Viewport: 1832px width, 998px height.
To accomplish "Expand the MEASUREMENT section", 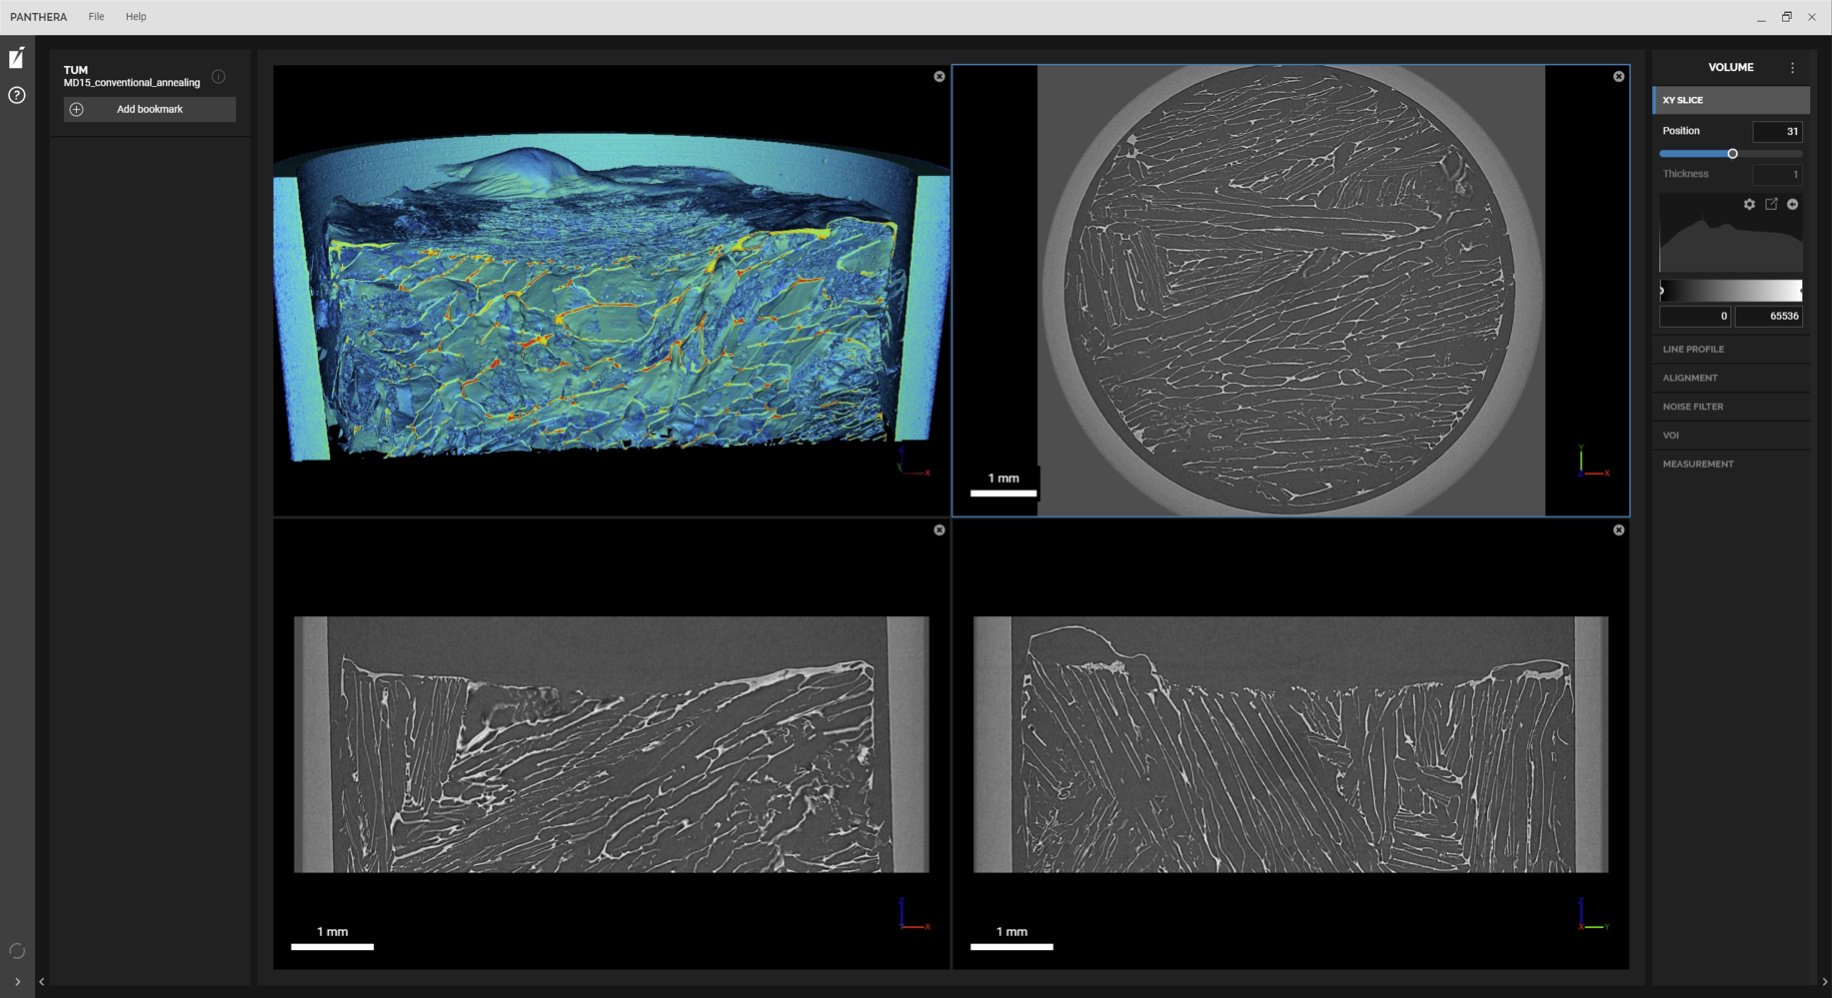I will [1698, 463].
